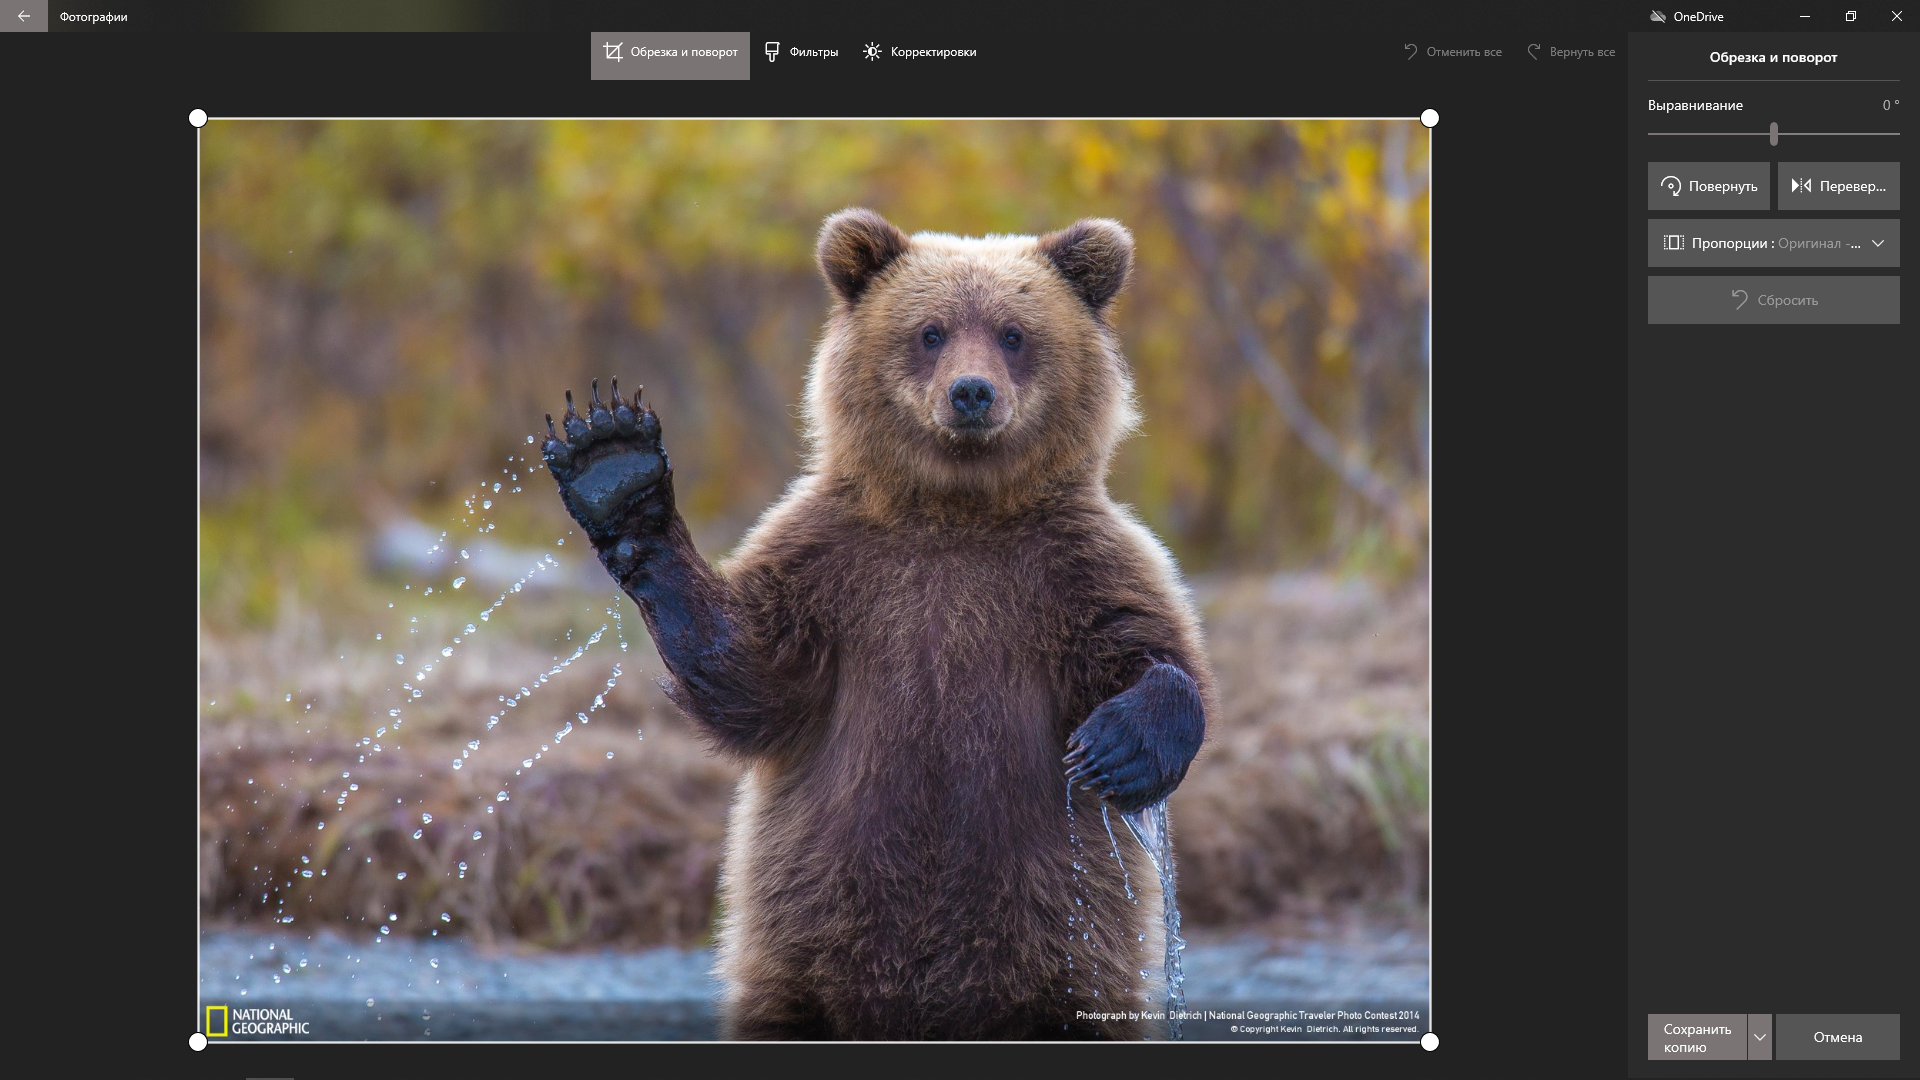Click the Фотографии app title area
The height and width of the screenshot is (1080, 1920).
(x=94, y=15)
